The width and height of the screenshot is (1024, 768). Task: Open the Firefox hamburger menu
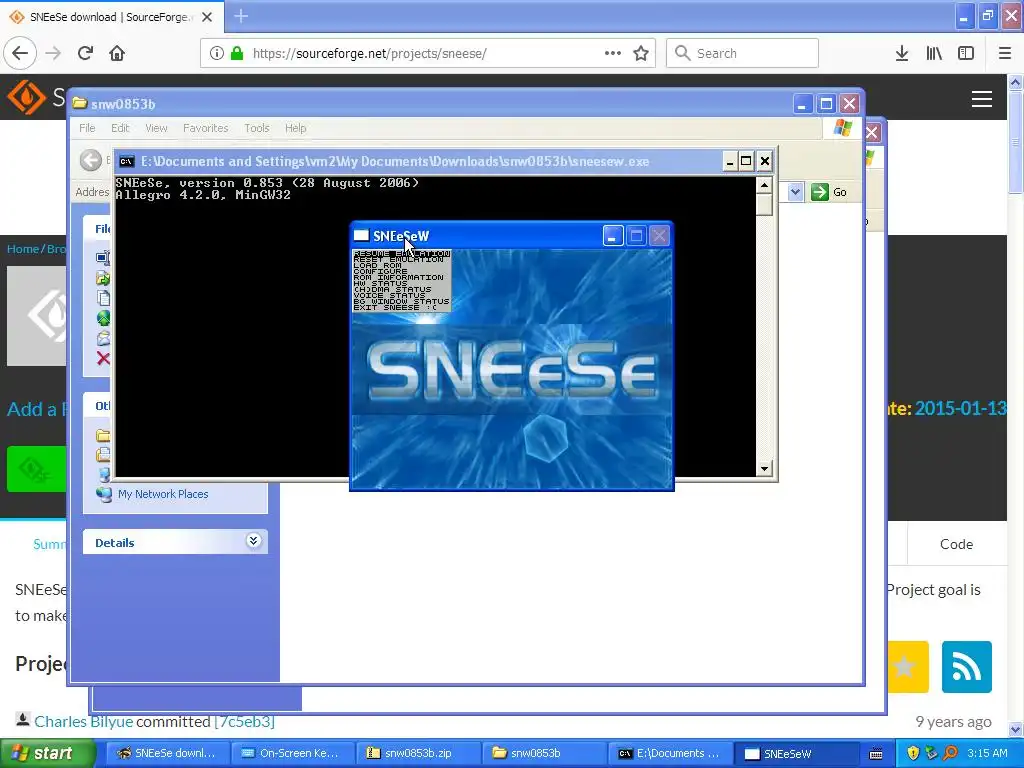point(1005,53)
